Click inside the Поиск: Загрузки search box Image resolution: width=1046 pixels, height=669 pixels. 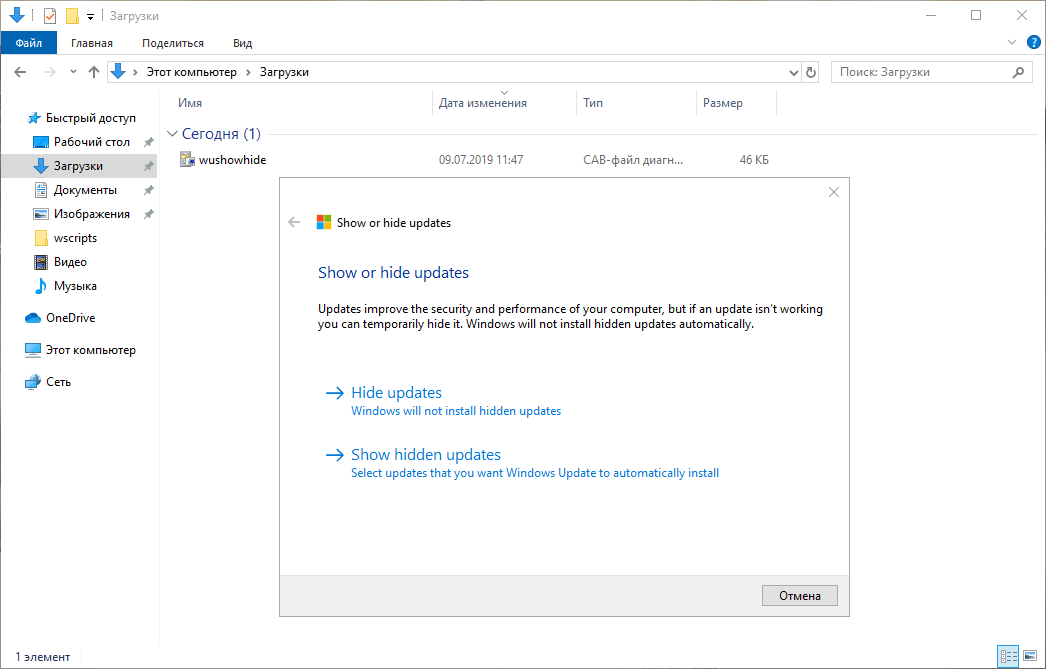click(920, 71)
